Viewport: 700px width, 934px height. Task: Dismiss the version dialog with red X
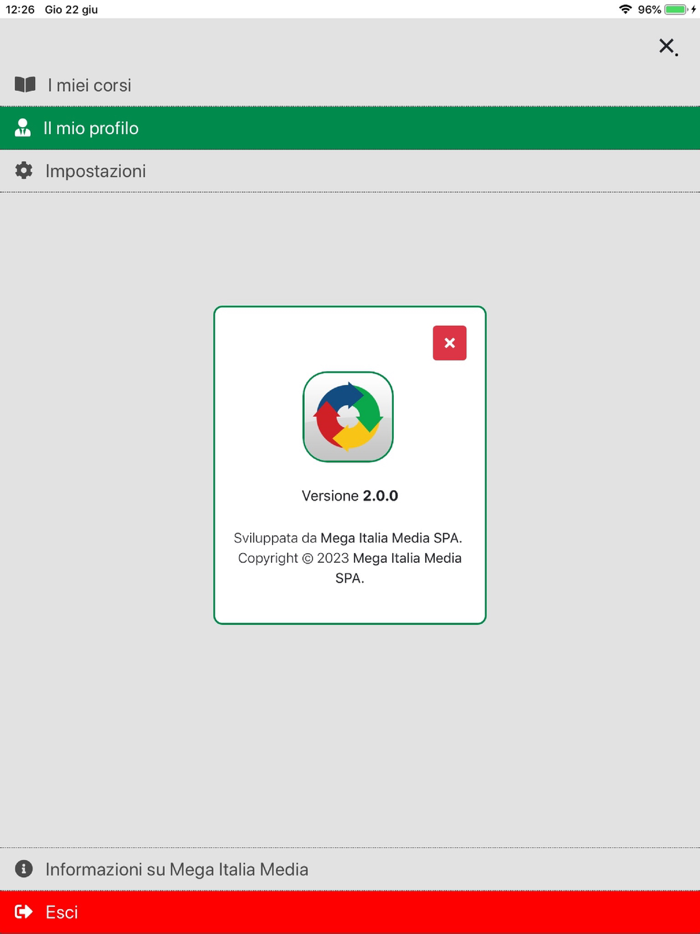click(x=450, y=343)
